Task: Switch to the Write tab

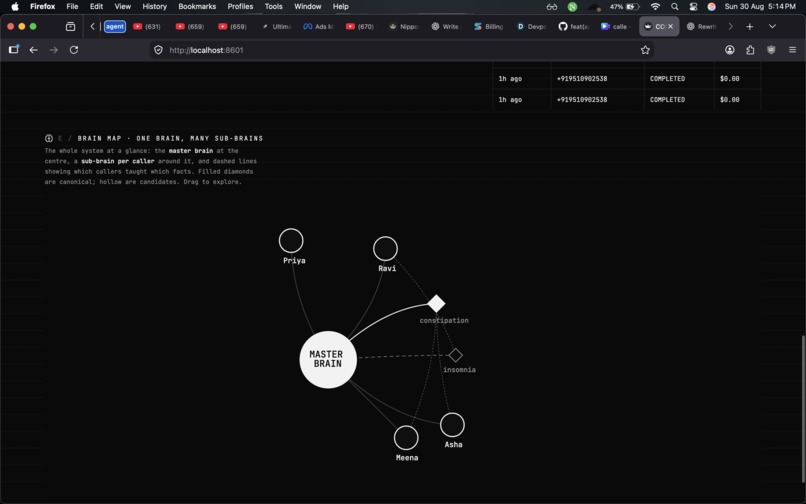Action: point(446,26)
